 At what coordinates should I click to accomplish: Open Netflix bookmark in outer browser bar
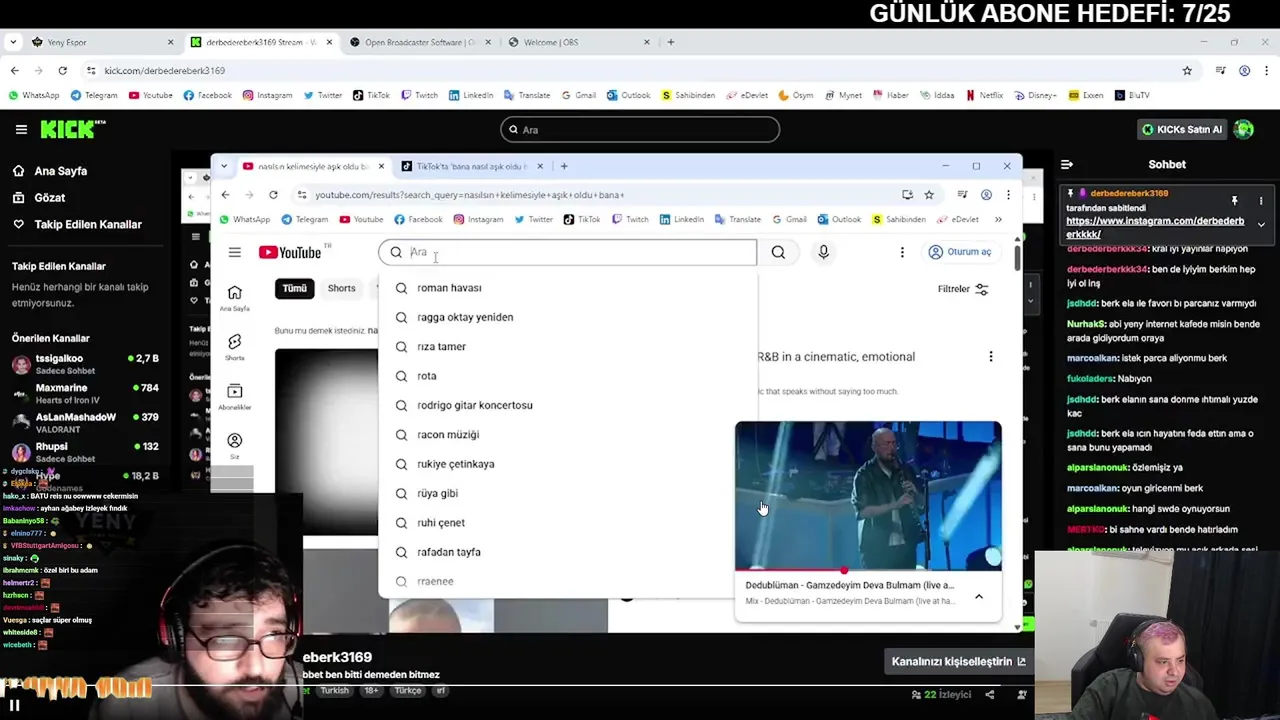(x=984, y=95)
